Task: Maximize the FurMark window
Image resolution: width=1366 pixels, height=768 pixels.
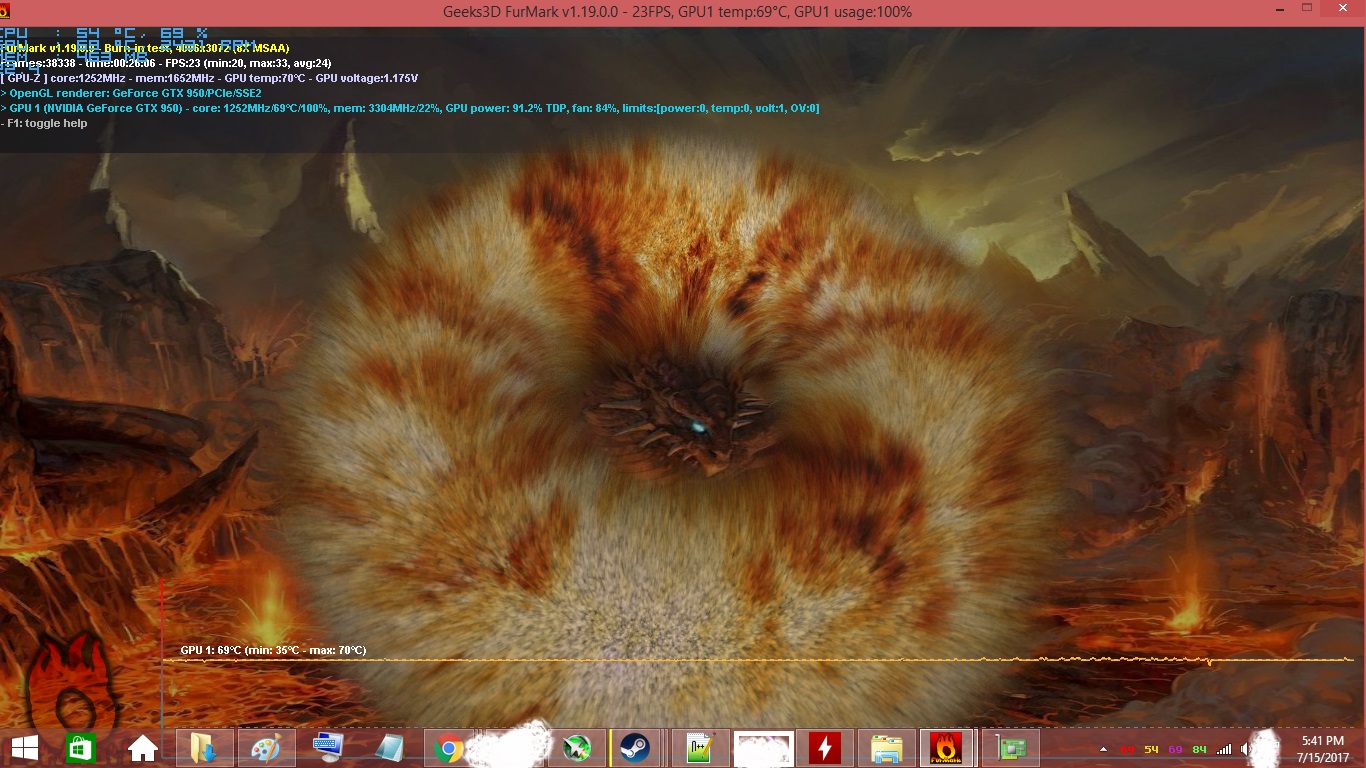Action: pos(1307,9)
